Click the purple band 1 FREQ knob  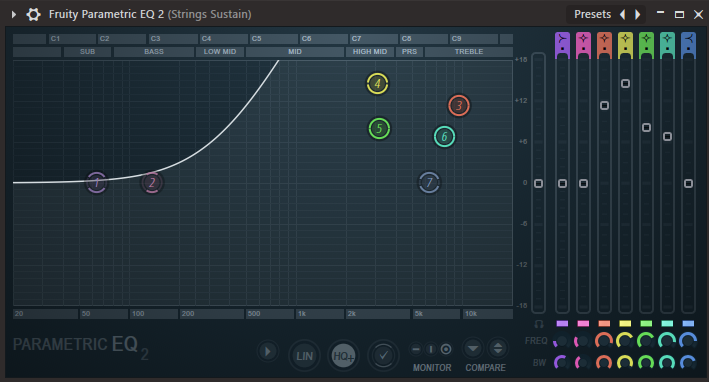(x=562, y=341)
